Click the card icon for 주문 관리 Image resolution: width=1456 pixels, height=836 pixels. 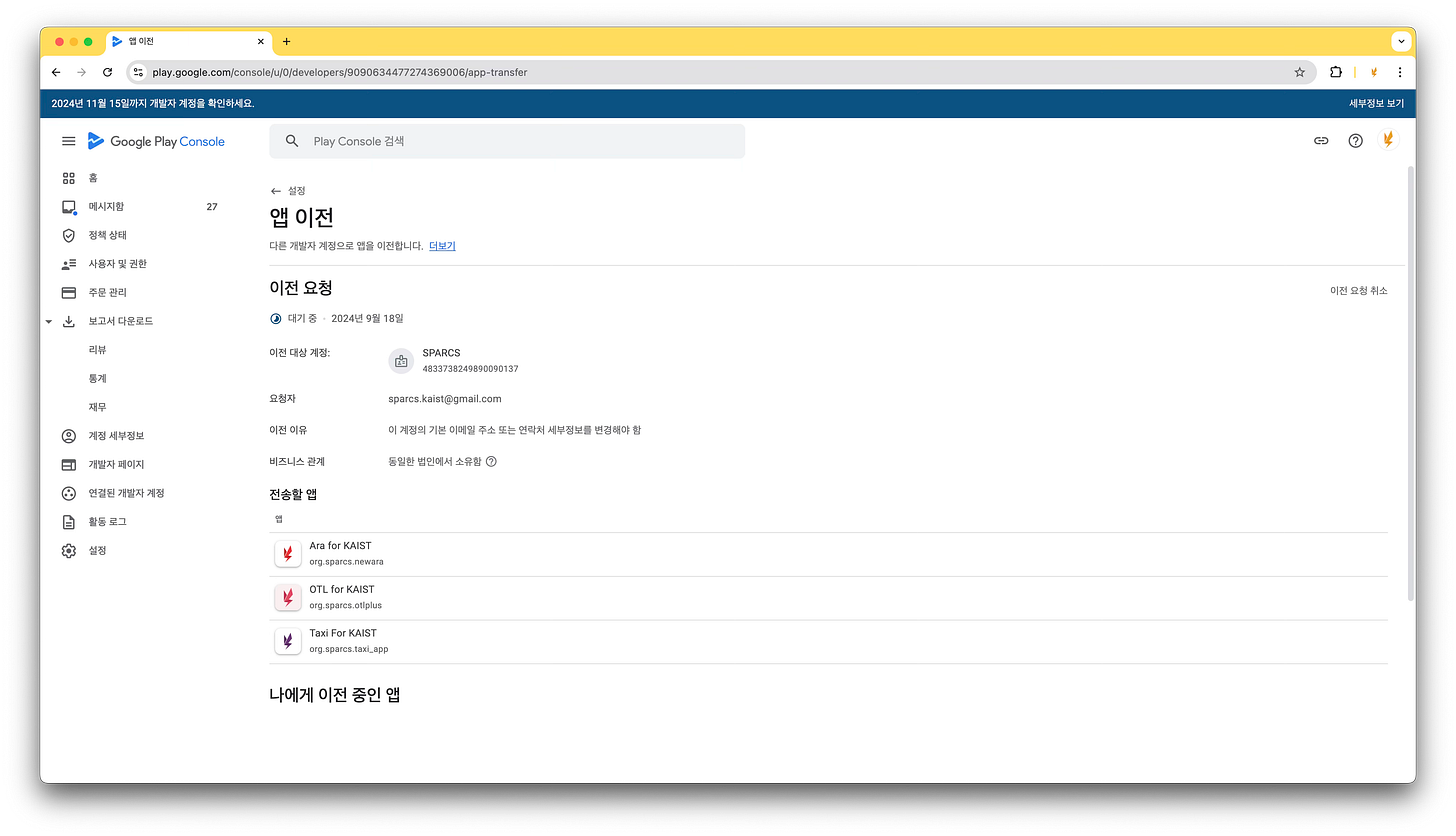point(69,293)
